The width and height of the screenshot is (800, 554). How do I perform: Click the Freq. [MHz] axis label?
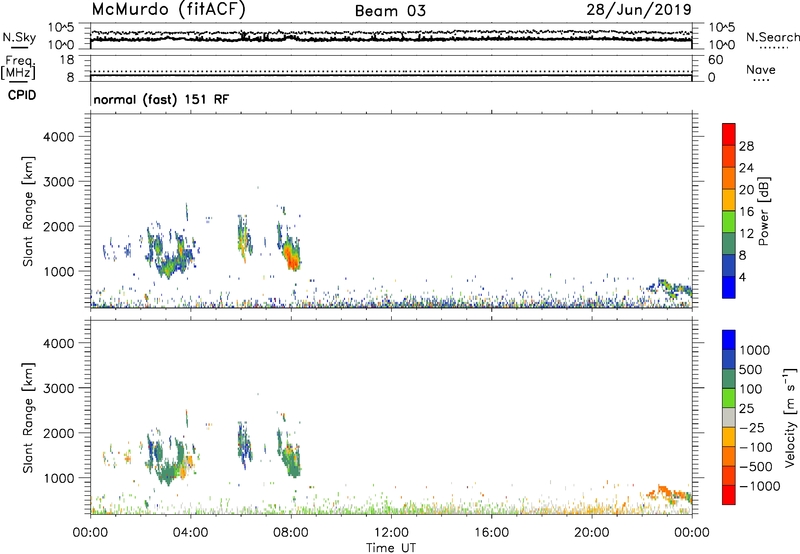18,67
